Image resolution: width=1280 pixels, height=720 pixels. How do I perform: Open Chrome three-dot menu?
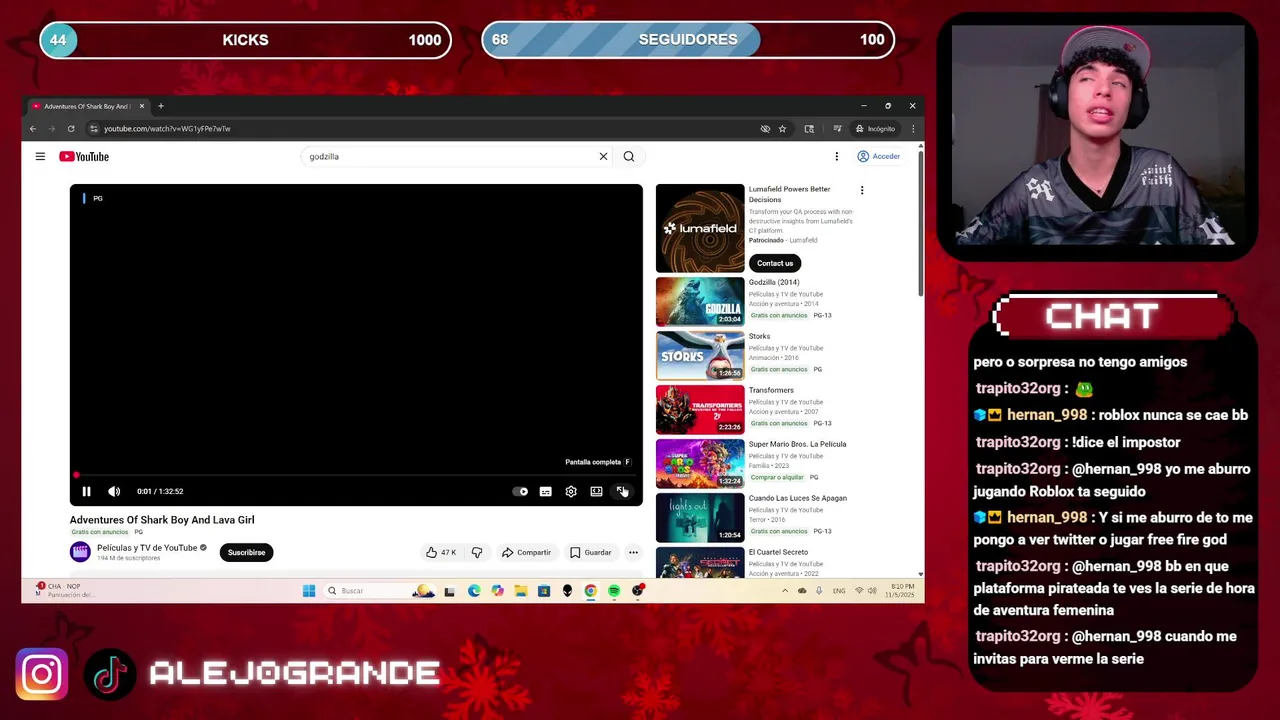pyautogui.click(x=912, y=128)
